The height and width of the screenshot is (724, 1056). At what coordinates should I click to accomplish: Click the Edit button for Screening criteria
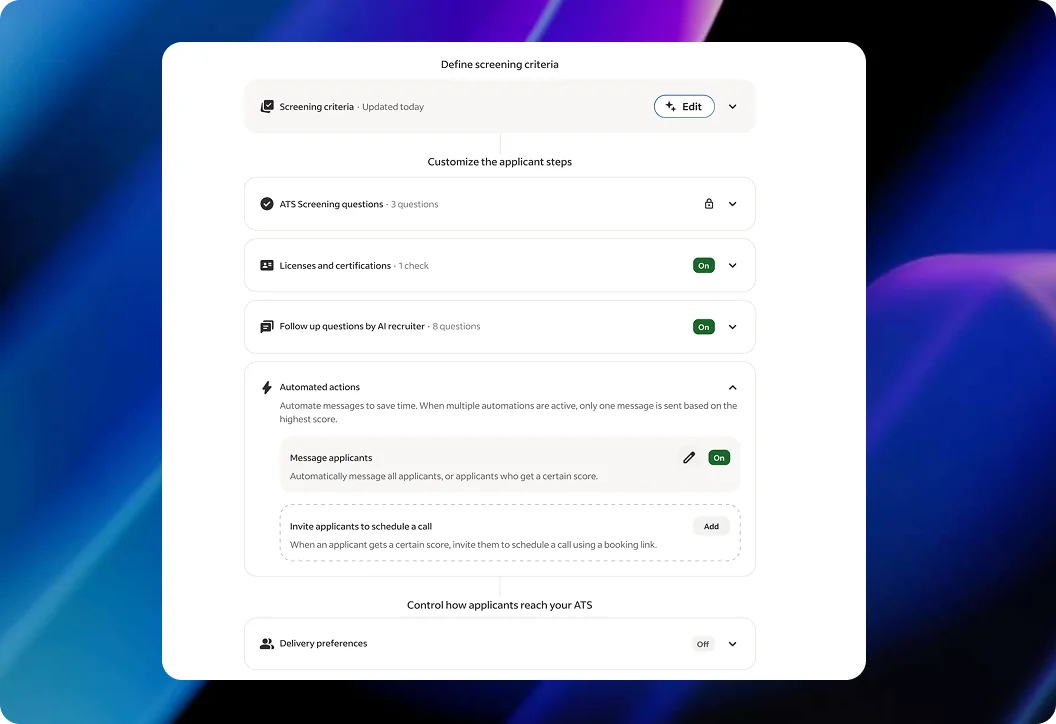(684, 106)
